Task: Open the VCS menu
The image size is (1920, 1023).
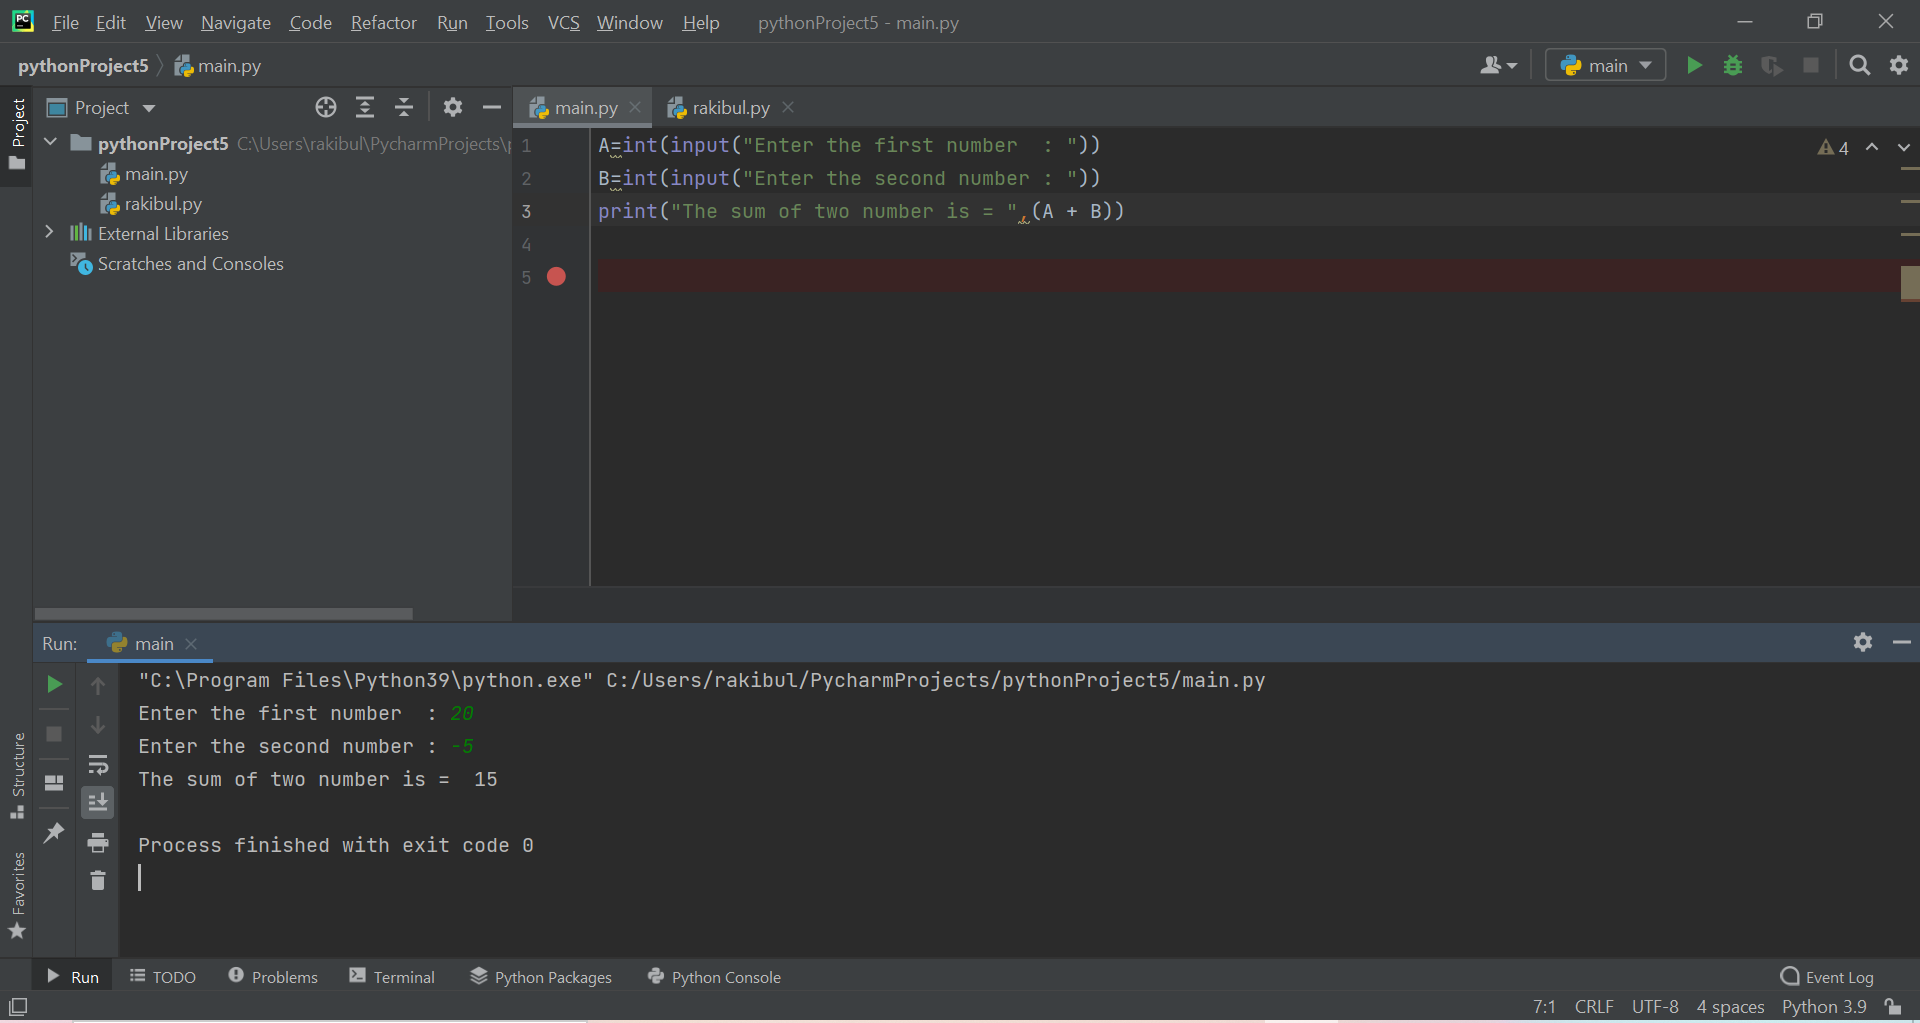Action: point(564,22)
